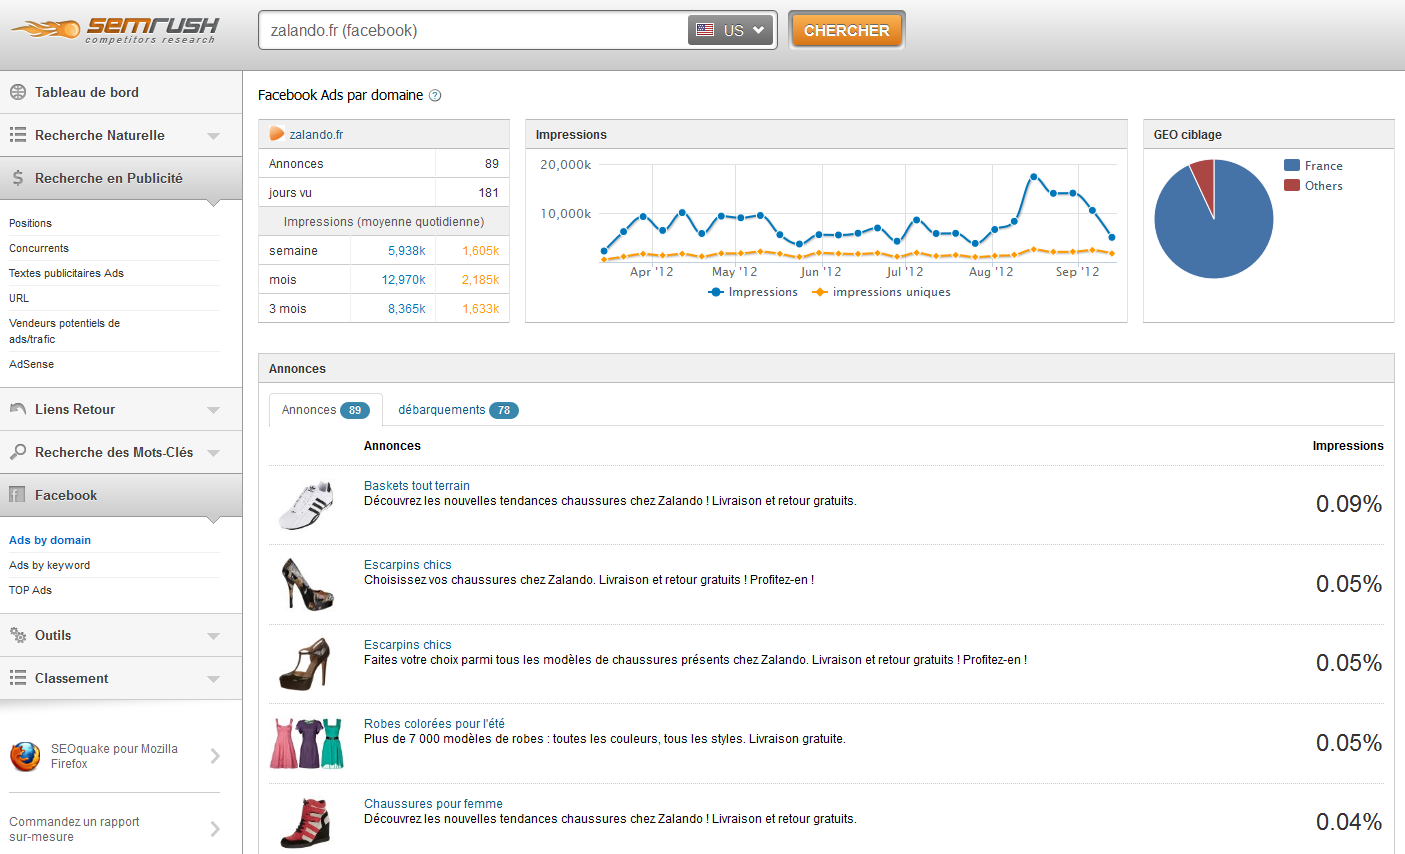Viewport: 1405px width, 854px height.
Task: Click the 0.04% impressions value
Action: [x=1349, y=822]
